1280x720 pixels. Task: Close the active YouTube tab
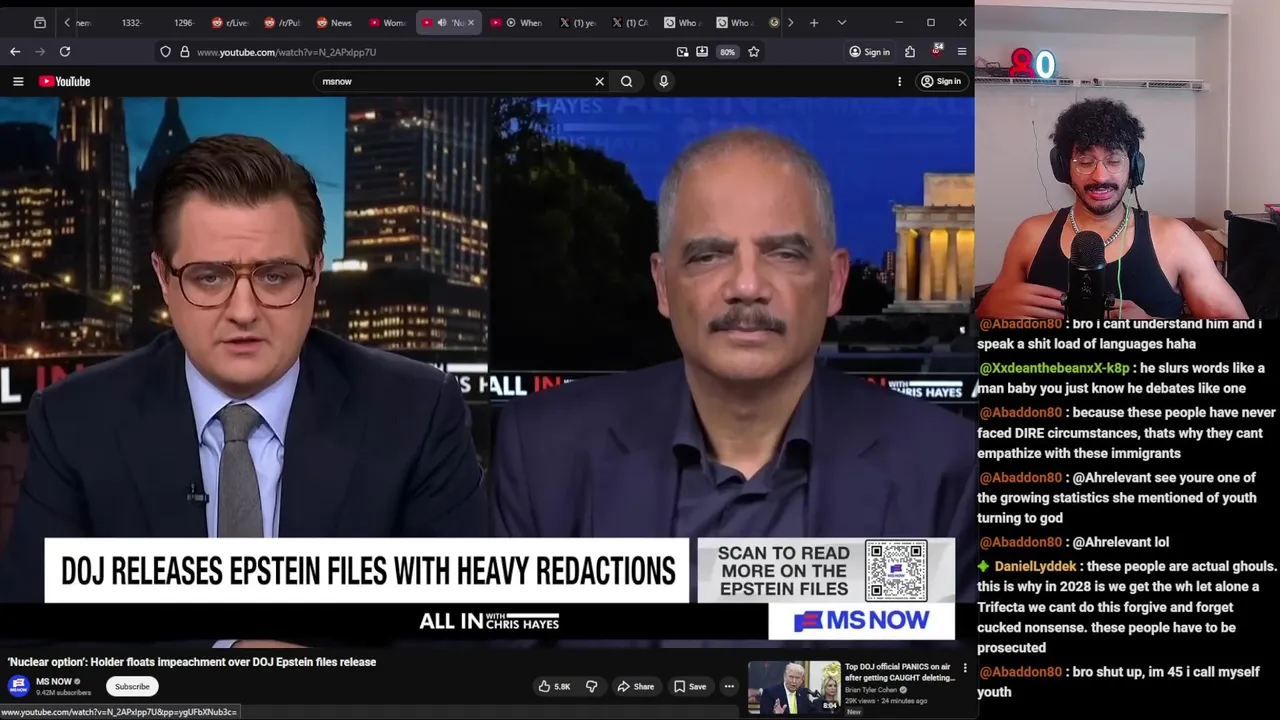pyautogui.click(x=470, y=22)
